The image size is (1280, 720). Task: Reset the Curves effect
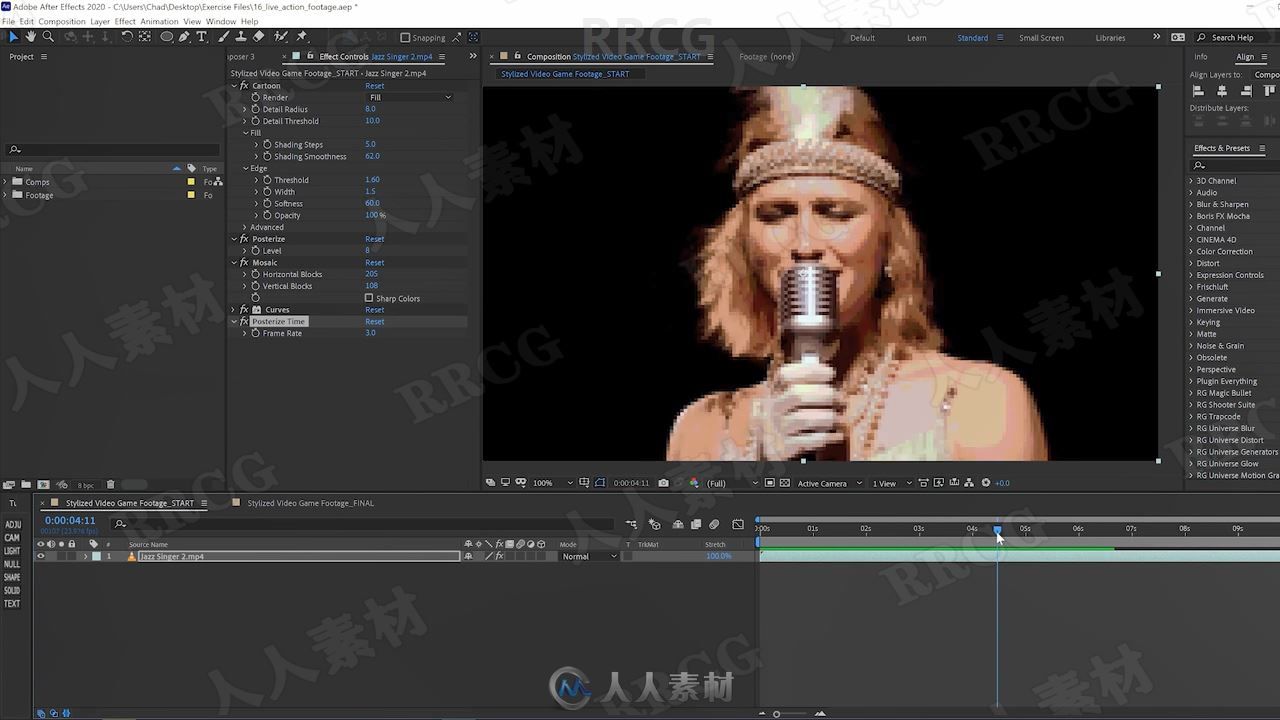374,310
